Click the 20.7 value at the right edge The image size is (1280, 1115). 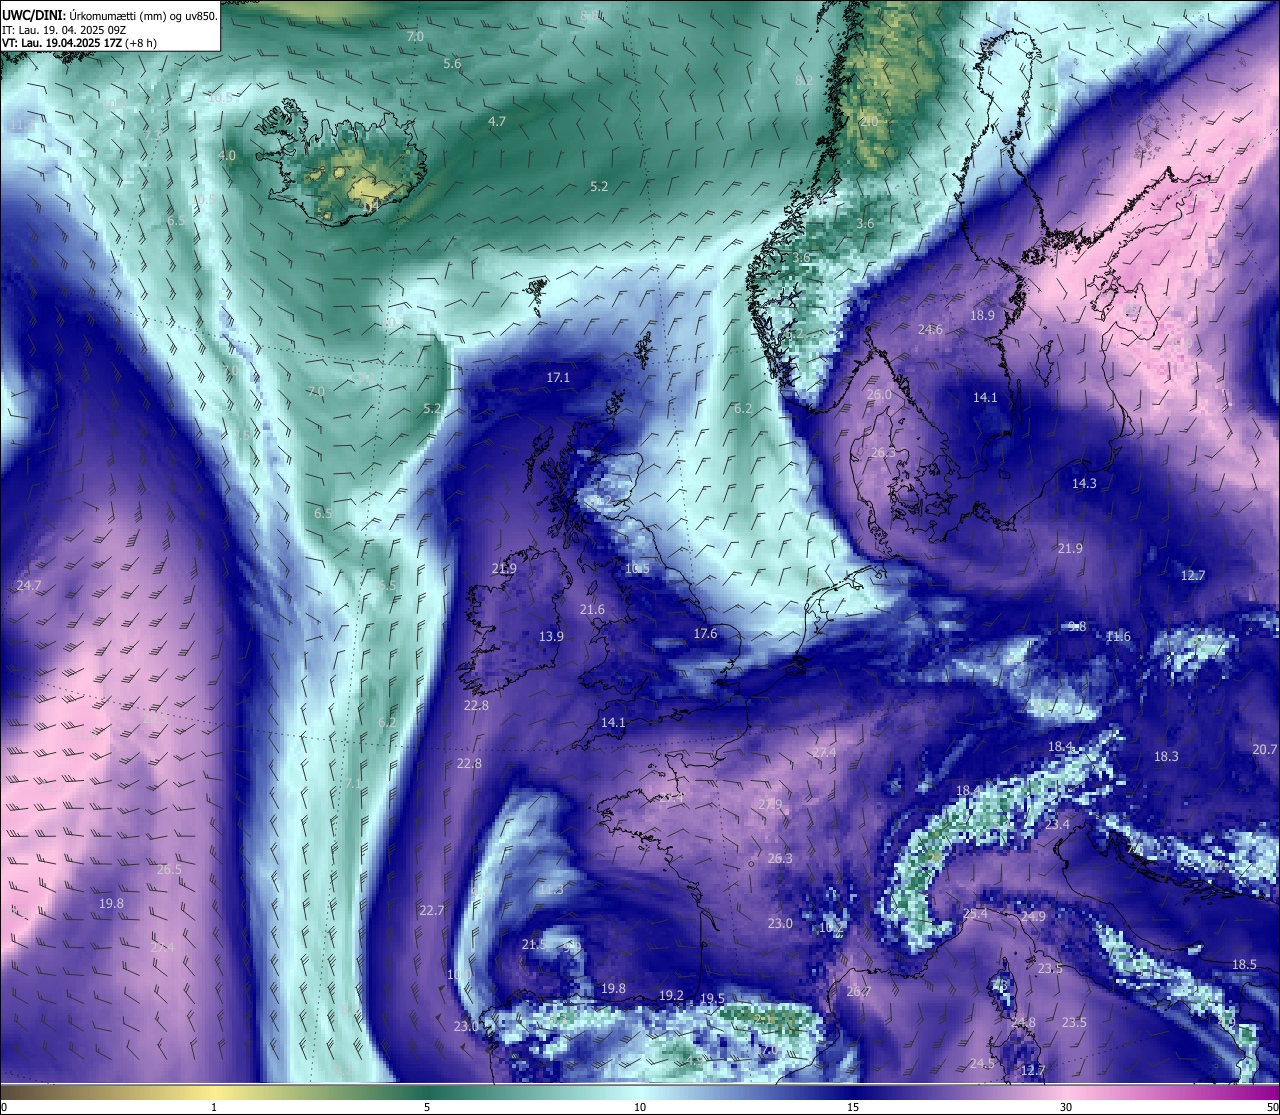tap(1265, 749)
